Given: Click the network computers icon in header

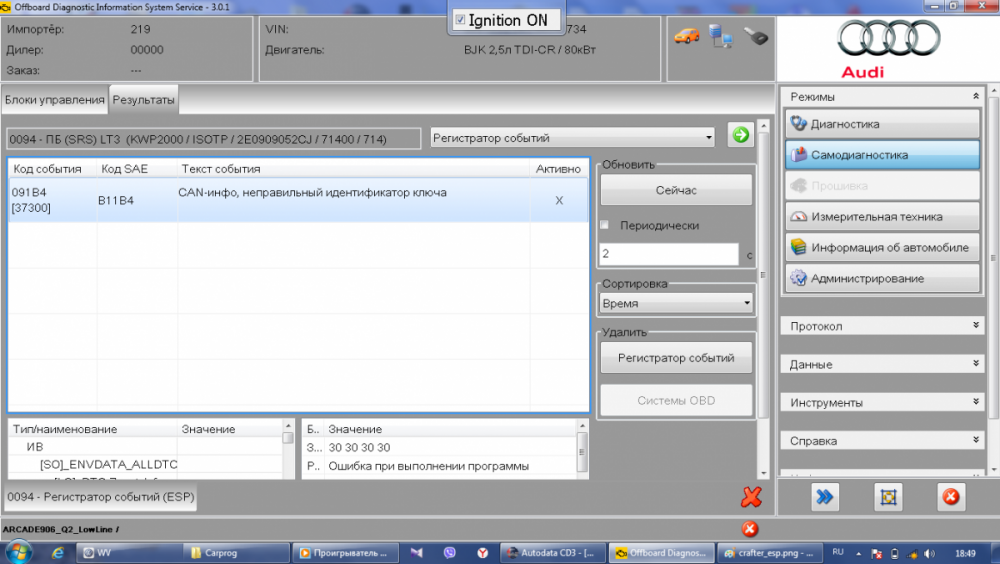Looking at the screenshot, I should tap(721, 36).
